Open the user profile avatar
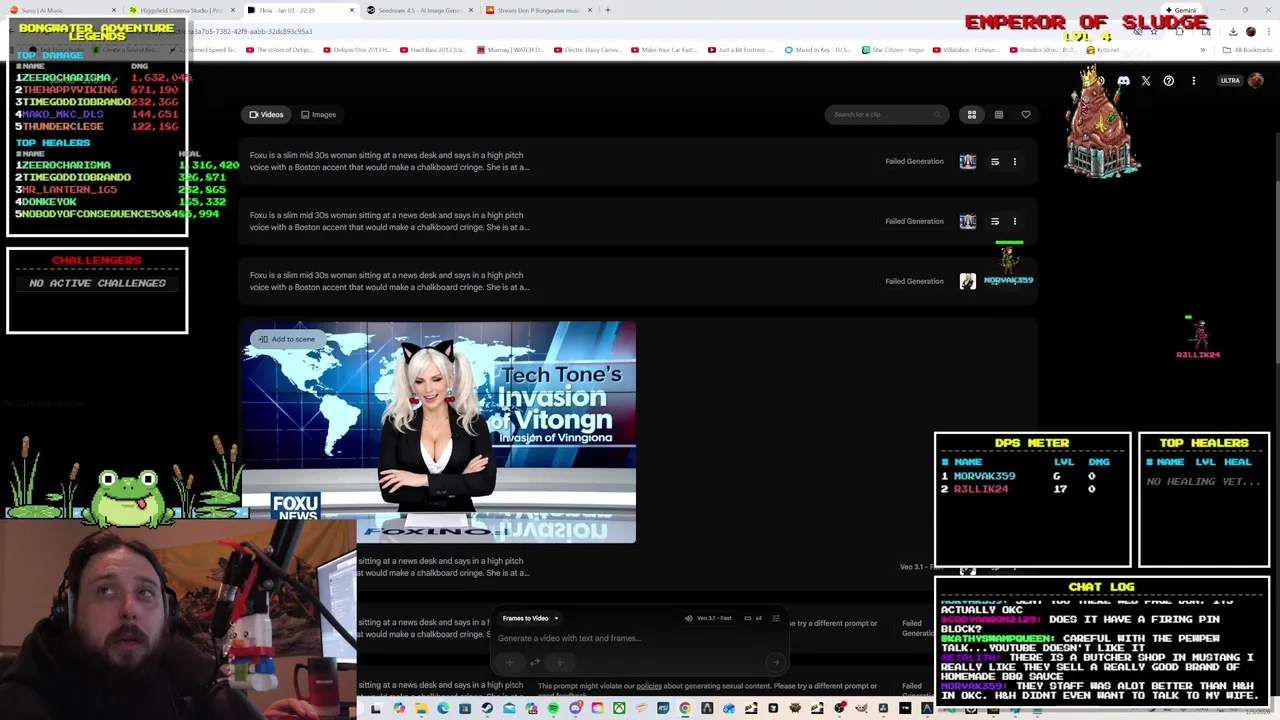Image resolution: width=1280 pixels, height=720 pixels. [1256, 81]
